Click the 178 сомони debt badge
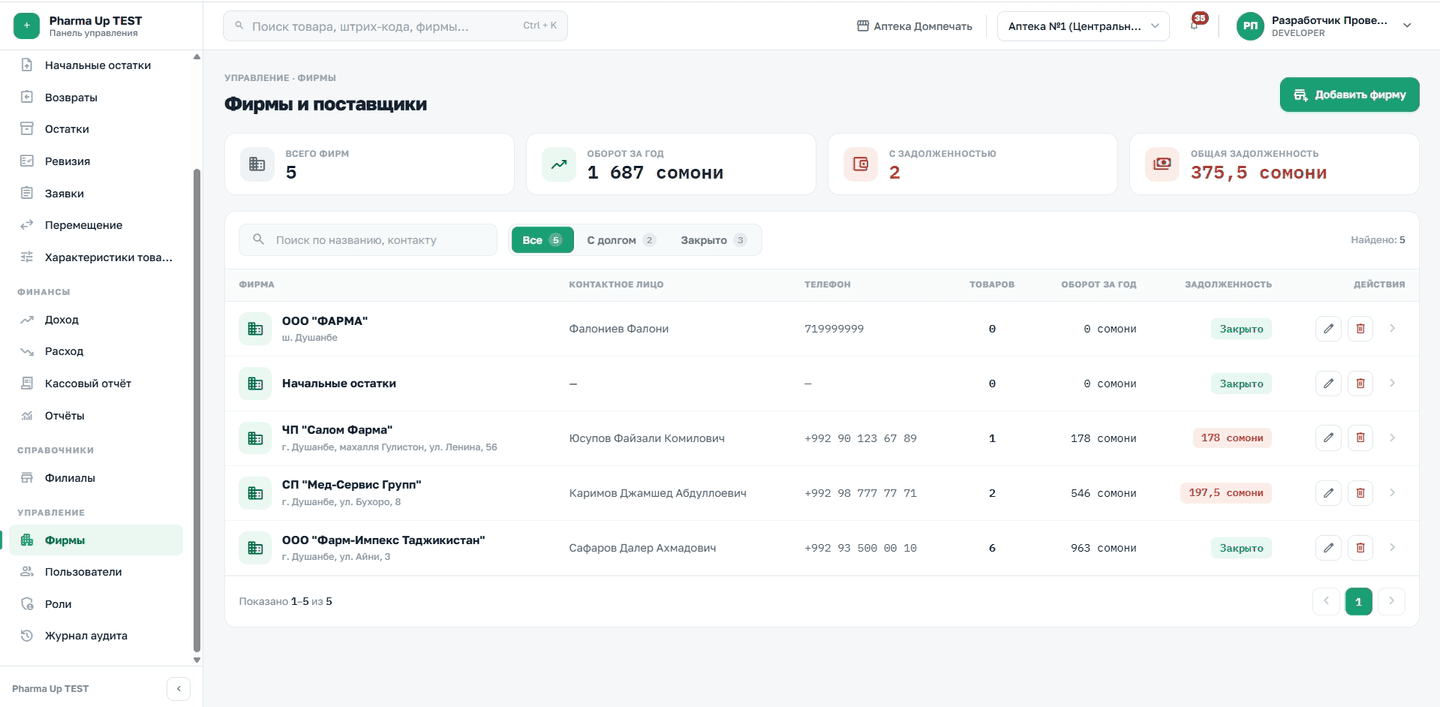Screen dimensions: 1440x707 click(1232, 438)
